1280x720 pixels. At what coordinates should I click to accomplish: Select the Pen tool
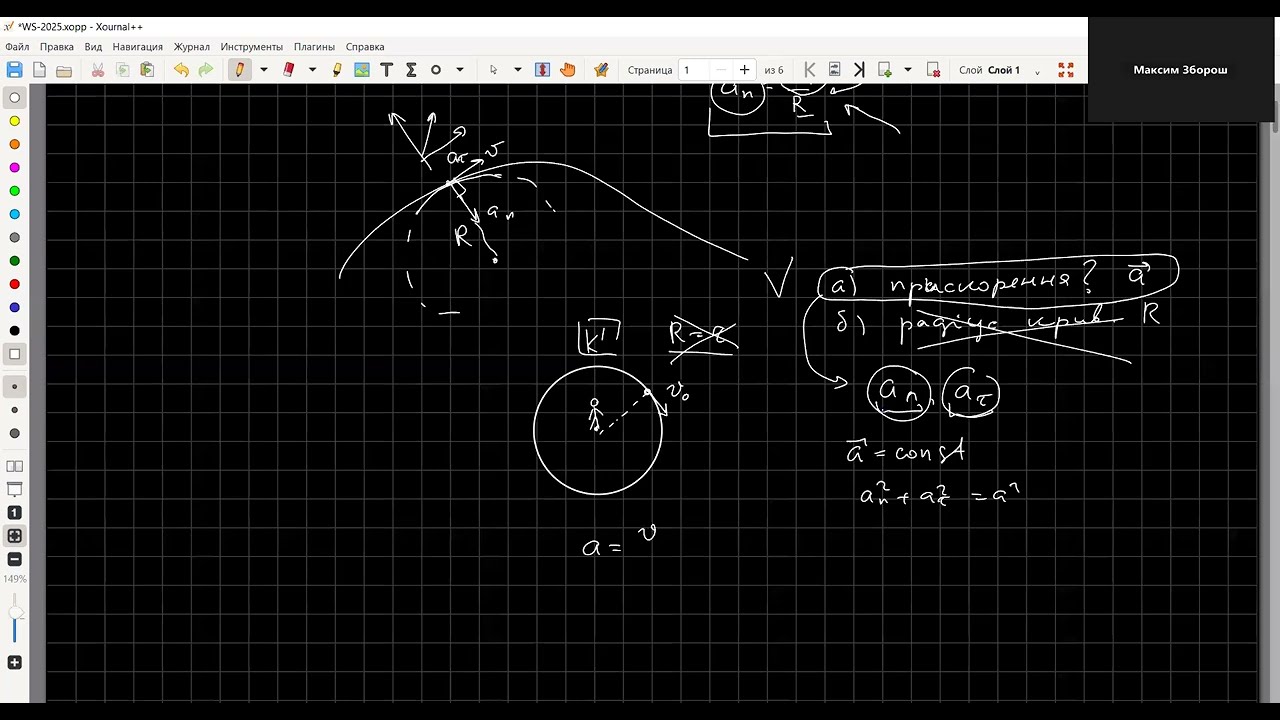click(239, 70)
